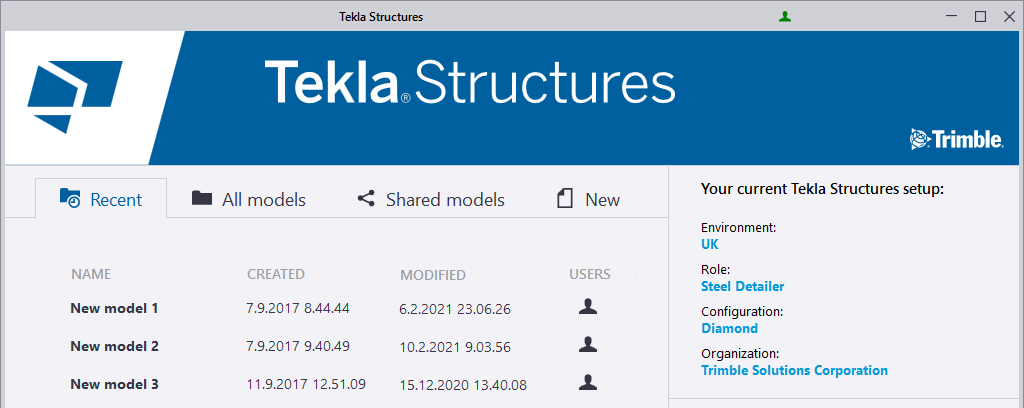Select New model 2 in the list

tap(115, 346)
